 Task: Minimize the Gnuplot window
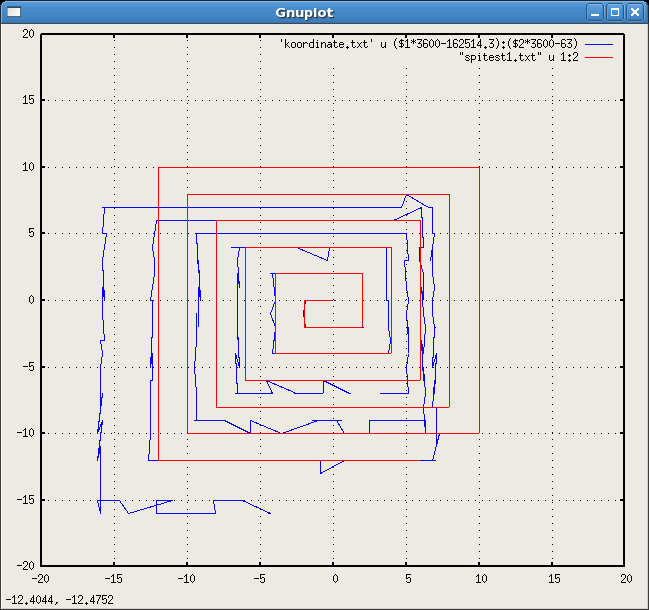pyautogui.click(x=595, y=12)
